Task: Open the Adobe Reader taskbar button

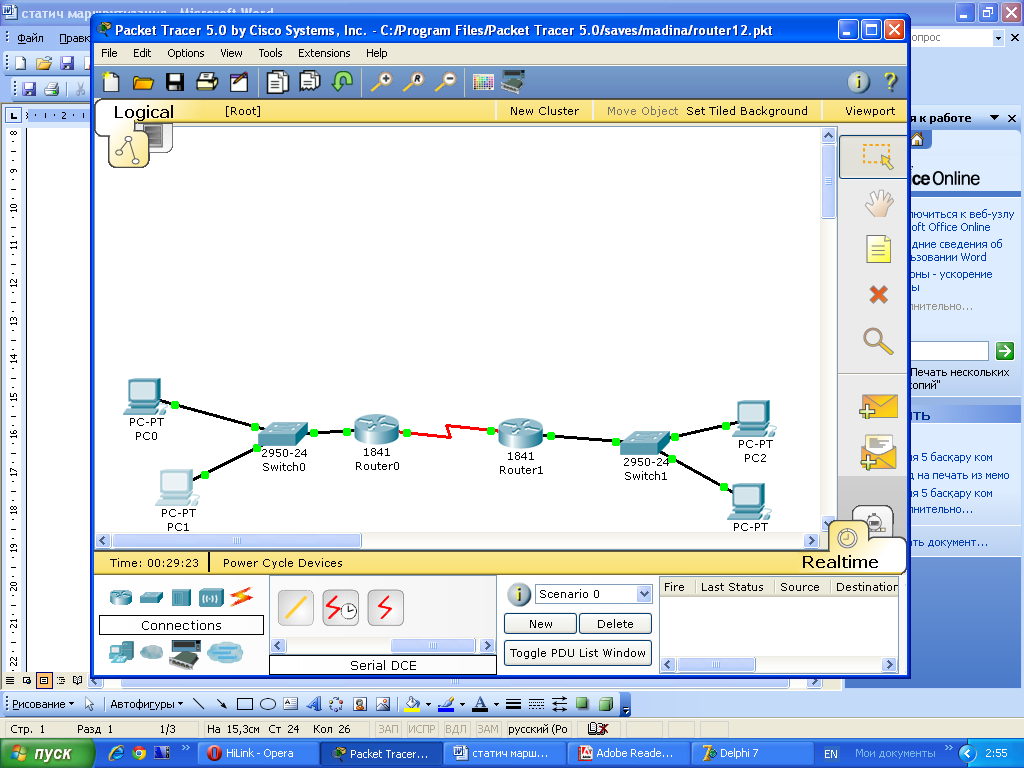Action: [627, 753]
